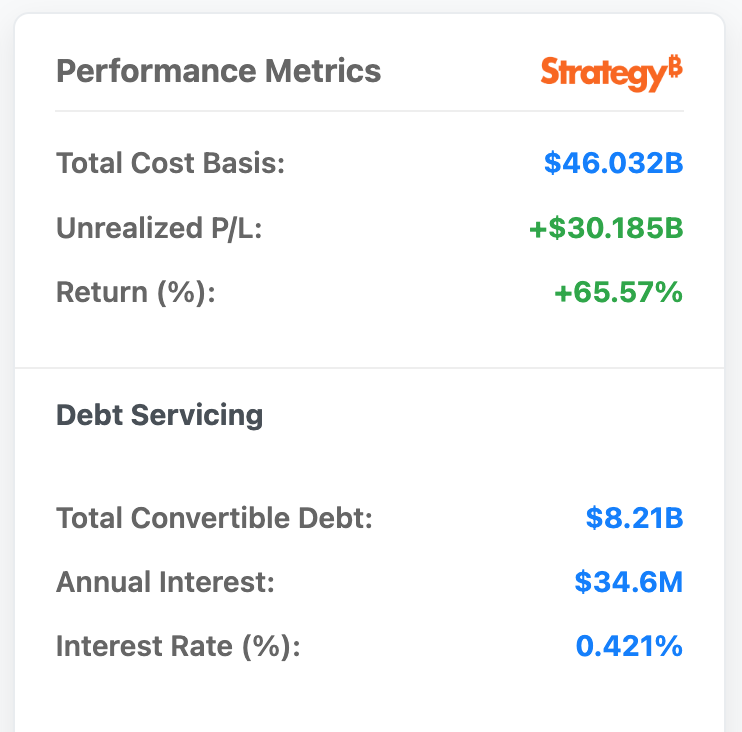Click the Performance Metrics heading
The height and width of the screenshot is (732, 742).
click(x=219, y=71)
